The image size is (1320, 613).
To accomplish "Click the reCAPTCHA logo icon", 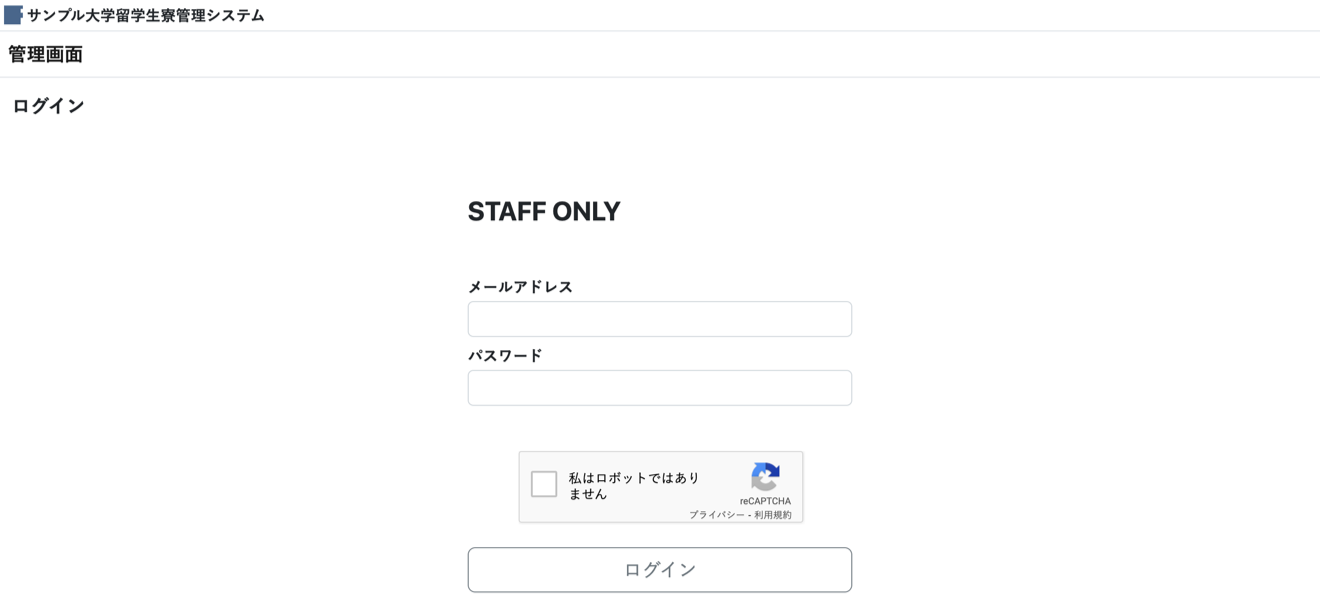I will [765, 477].
